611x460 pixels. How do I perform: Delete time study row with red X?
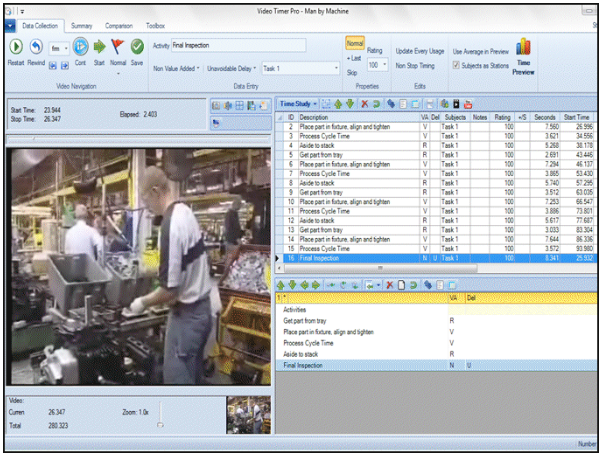pyautogui.click(x=364, y=104)
